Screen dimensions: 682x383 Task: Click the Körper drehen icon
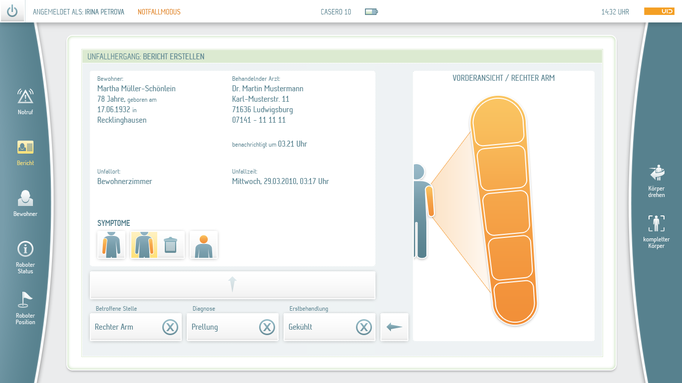(656, 181)
